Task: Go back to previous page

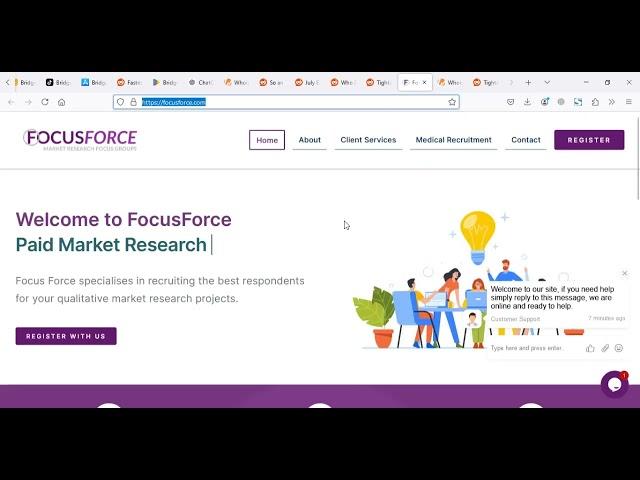Action: 11,102
